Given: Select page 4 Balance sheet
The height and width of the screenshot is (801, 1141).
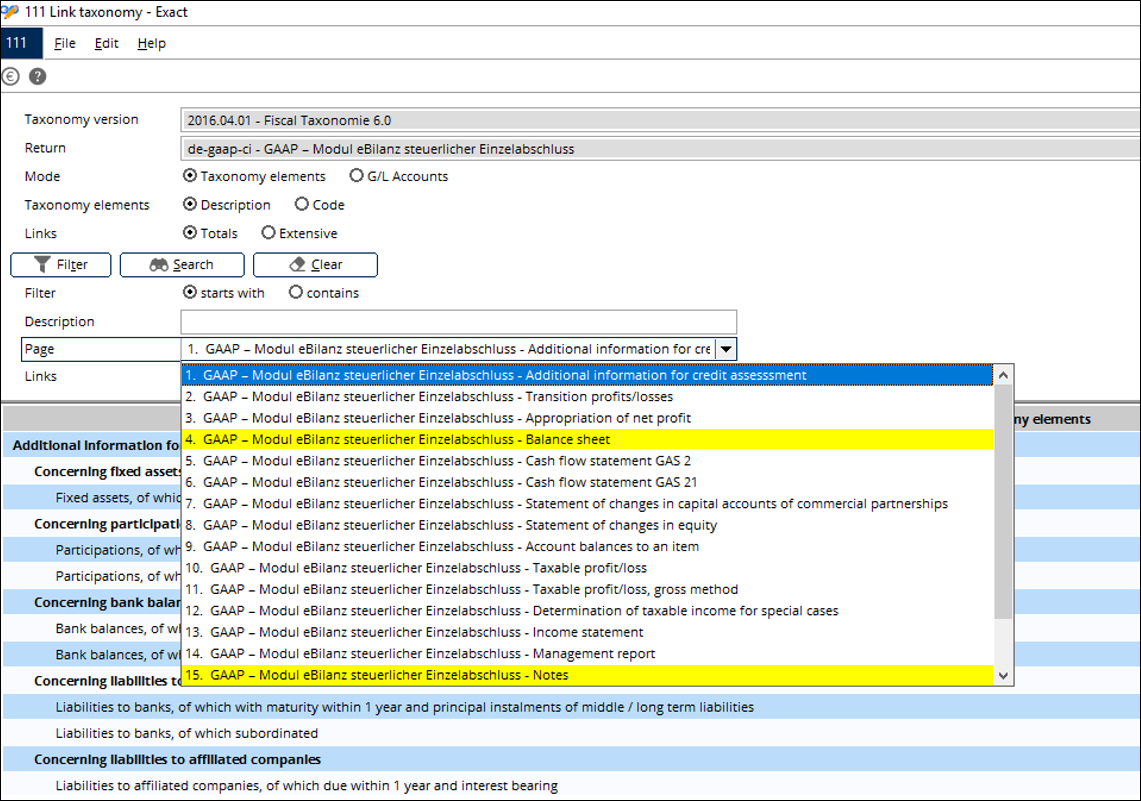Looking at the screenshot, I should (587, 439).
